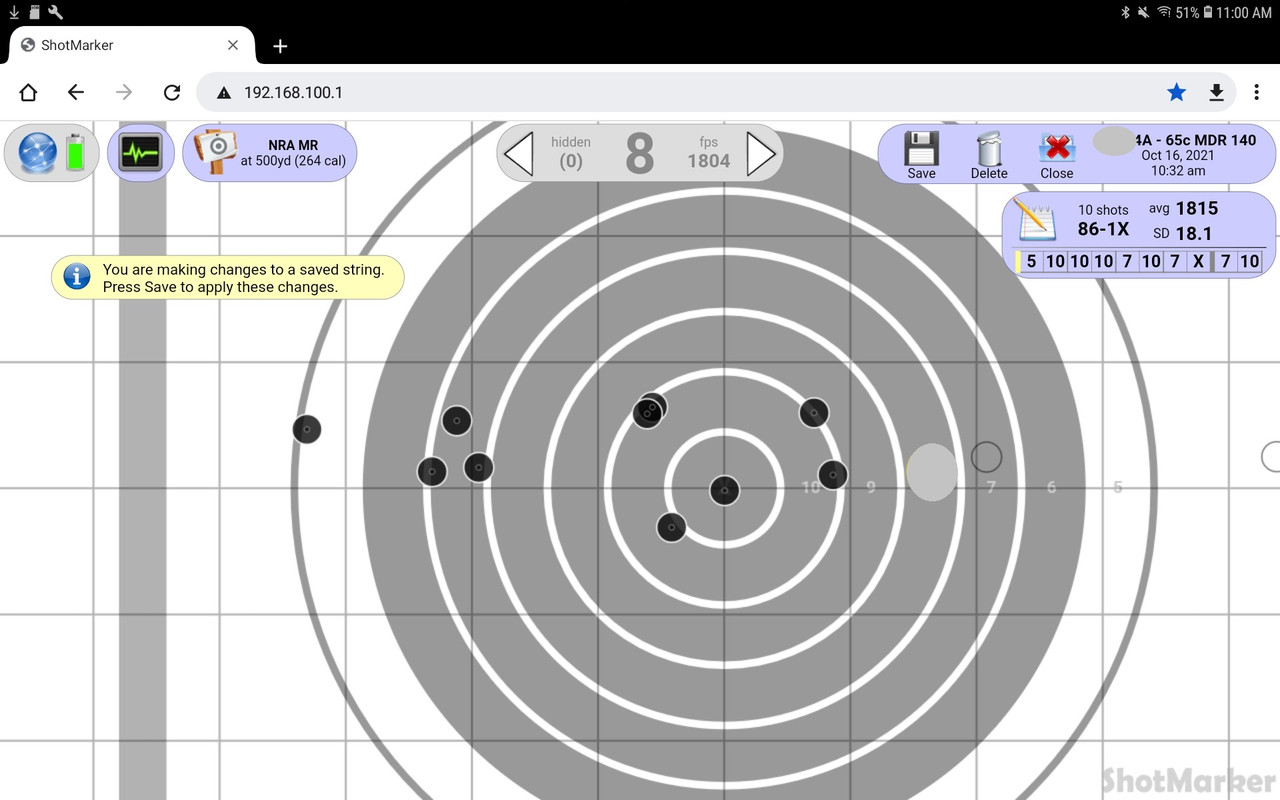Select the ShotMarker browser tab
Image resolution: width=1280 pixels, height=800 pixels.
(x=130, y=45)
